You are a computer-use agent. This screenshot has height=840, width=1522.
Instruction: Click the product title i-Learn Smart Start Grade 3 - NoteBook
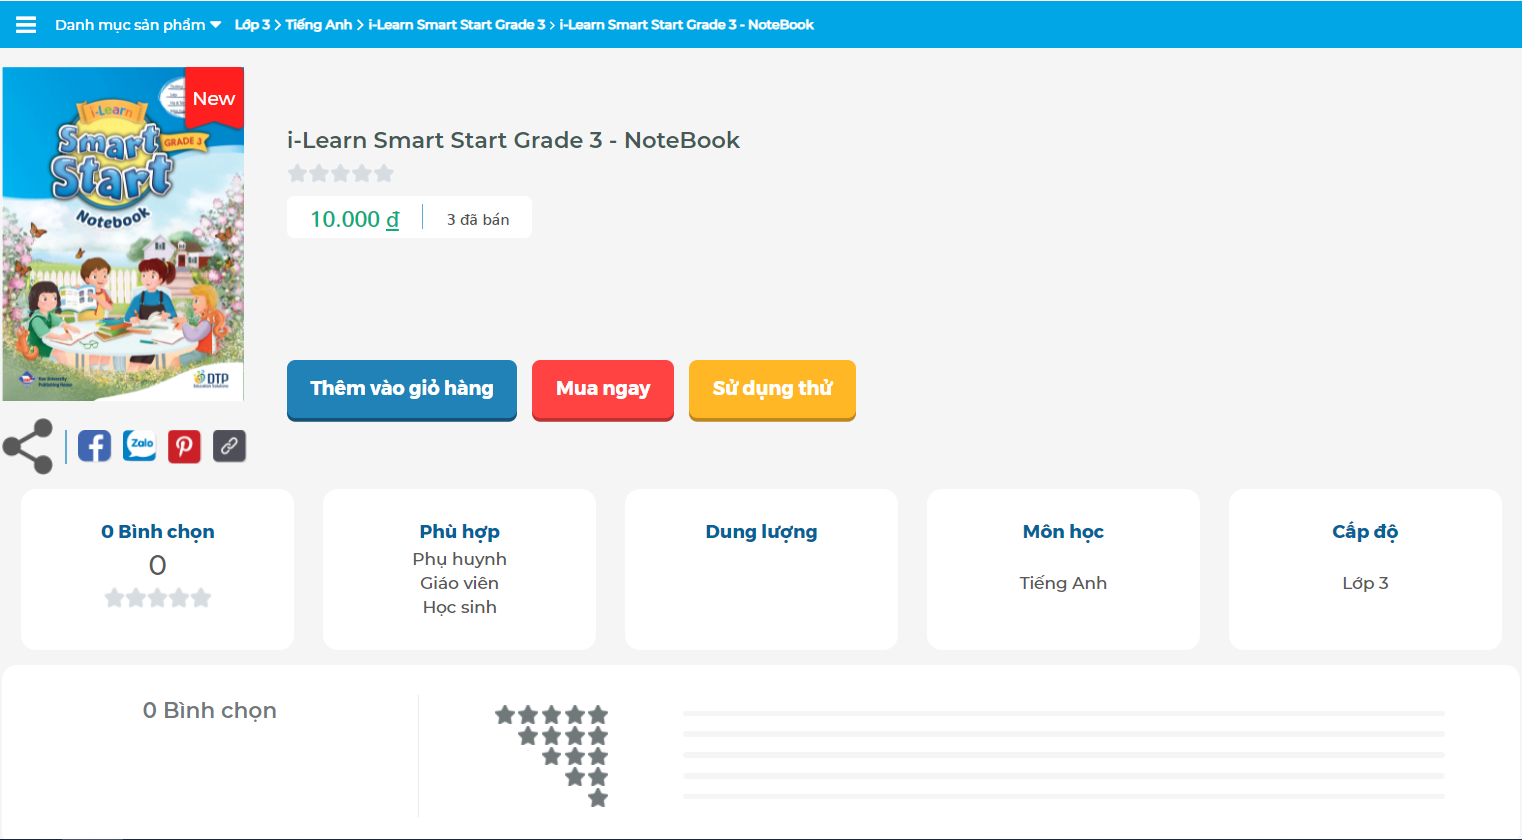513,140
